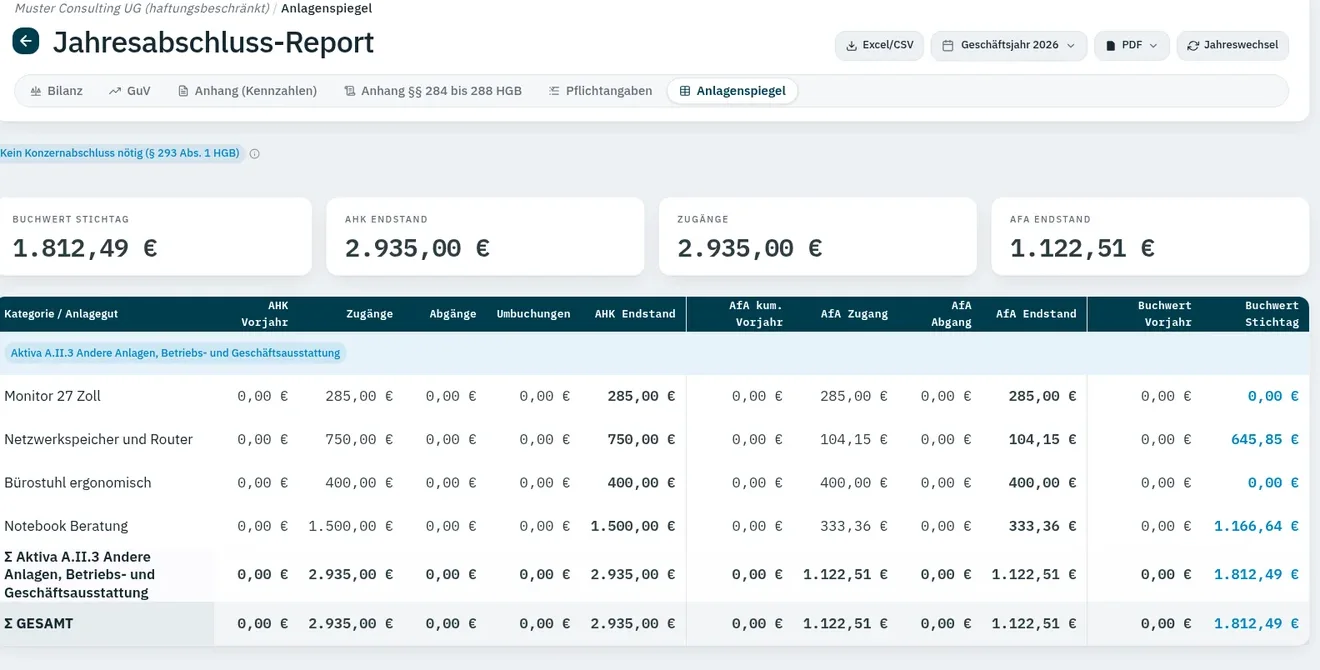Switch to the Bilanz tab

tap(56, 91)
